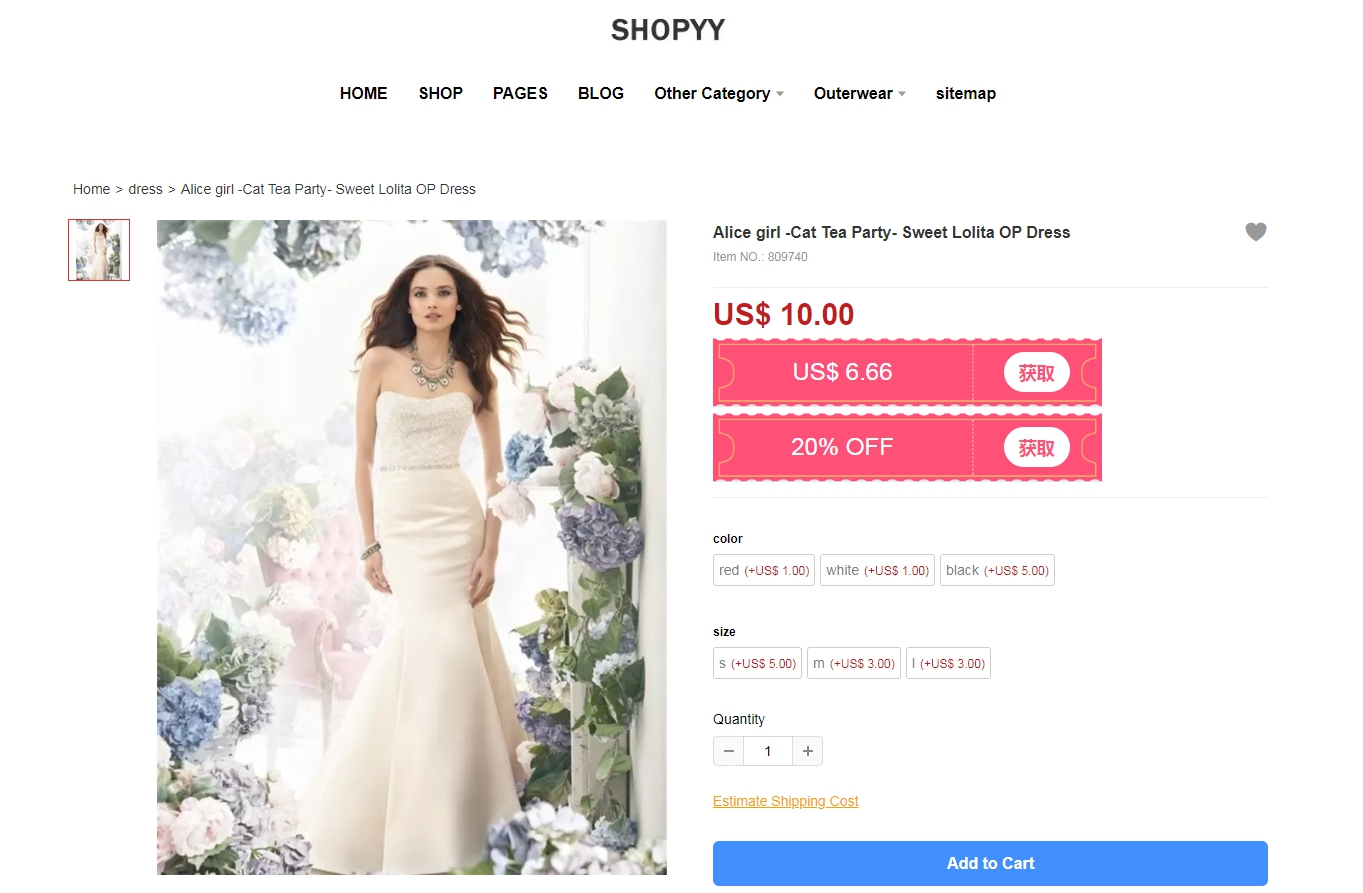Image resolution: width=1363 pixels, height=893 pixels.
Task: Pick size m option
Action: (854, 663)
